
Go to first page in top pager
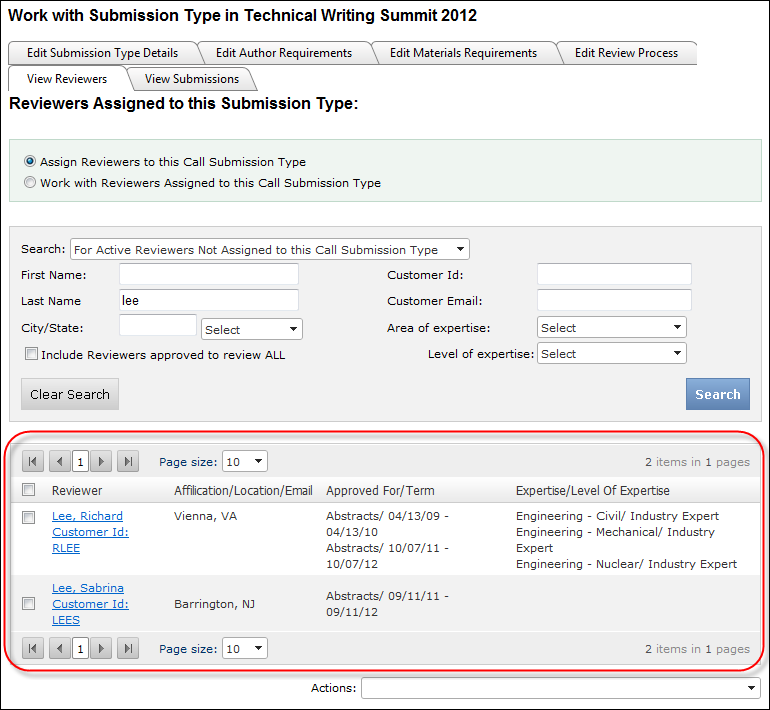[32, 461]
